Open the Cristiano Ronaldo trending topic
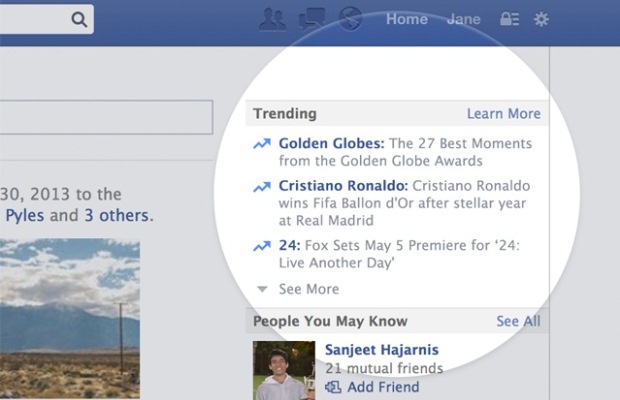 [x=343, y=186]
